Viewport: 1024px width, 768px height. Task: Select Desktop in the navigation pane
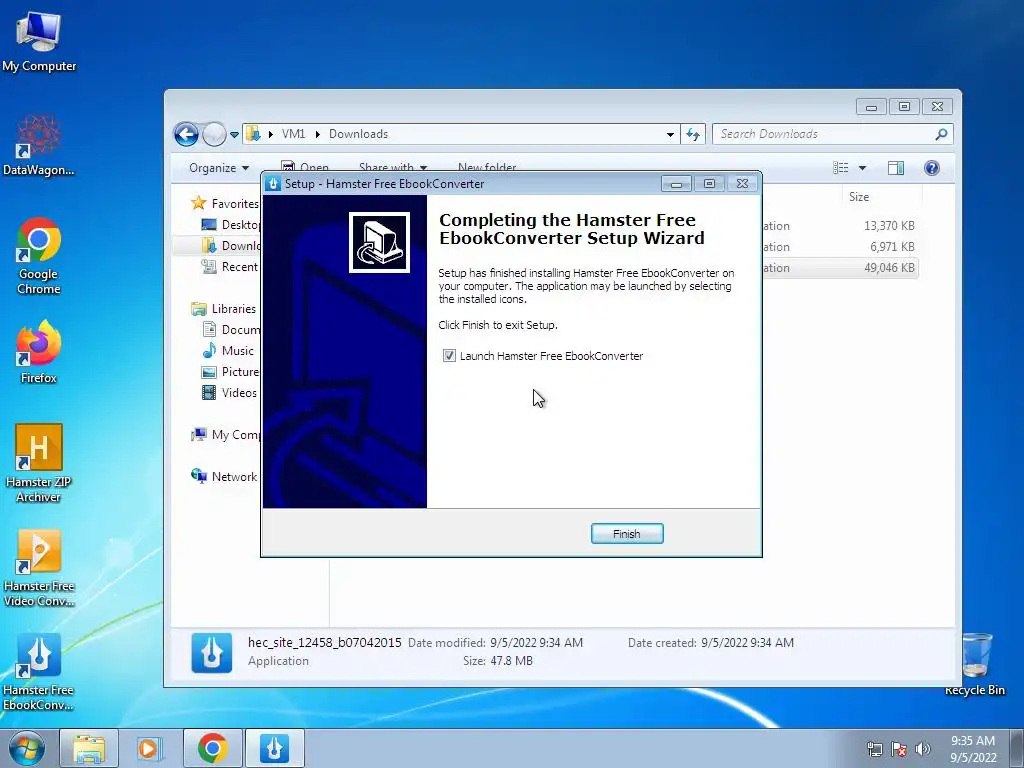pyautogui.click(x=231, y=225)
